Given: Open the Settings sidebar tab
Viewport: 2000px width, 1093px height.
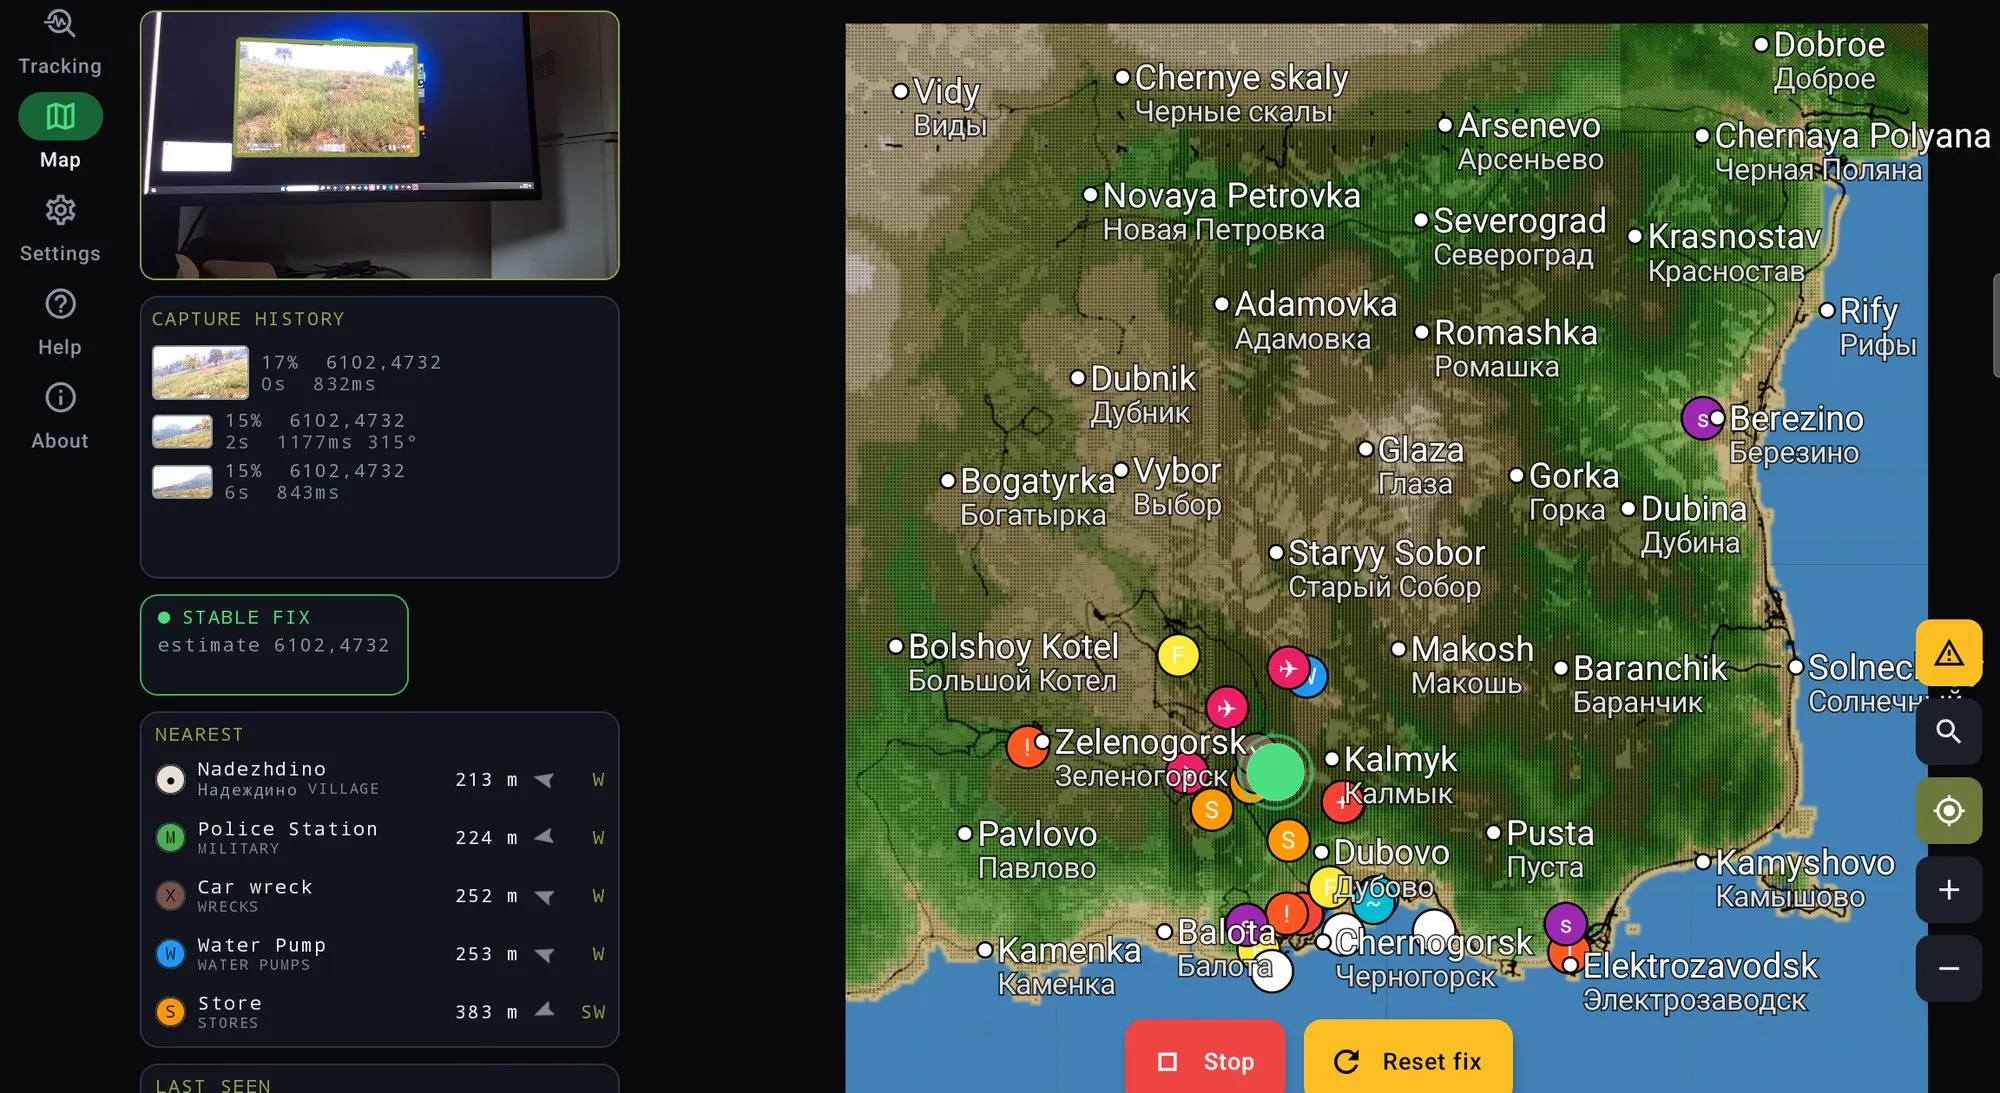Looking at the screenshot, I should [60, 228].
